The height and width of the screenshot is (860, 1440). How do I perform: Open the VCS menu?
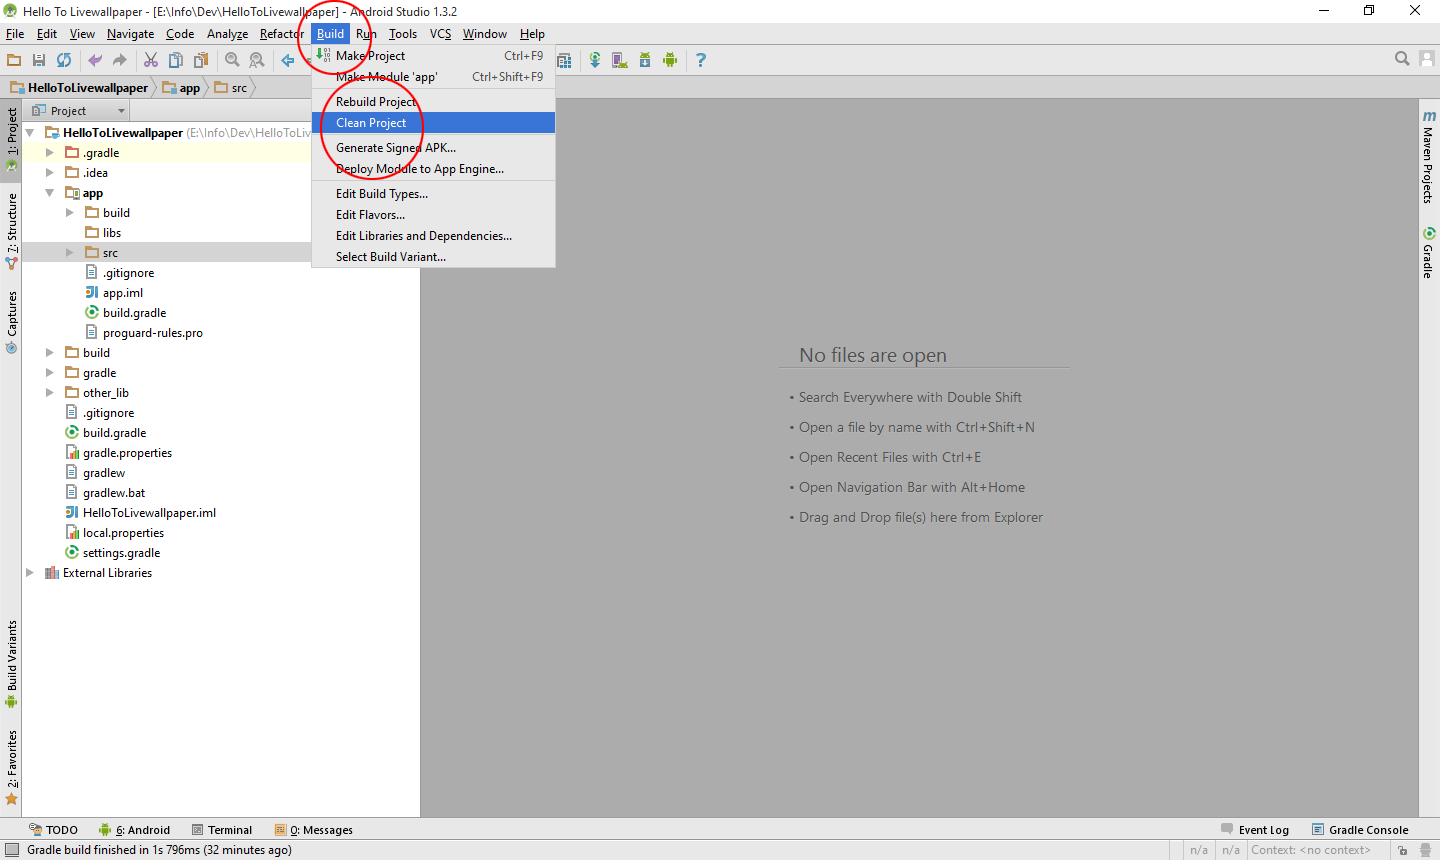click(440, 34)
